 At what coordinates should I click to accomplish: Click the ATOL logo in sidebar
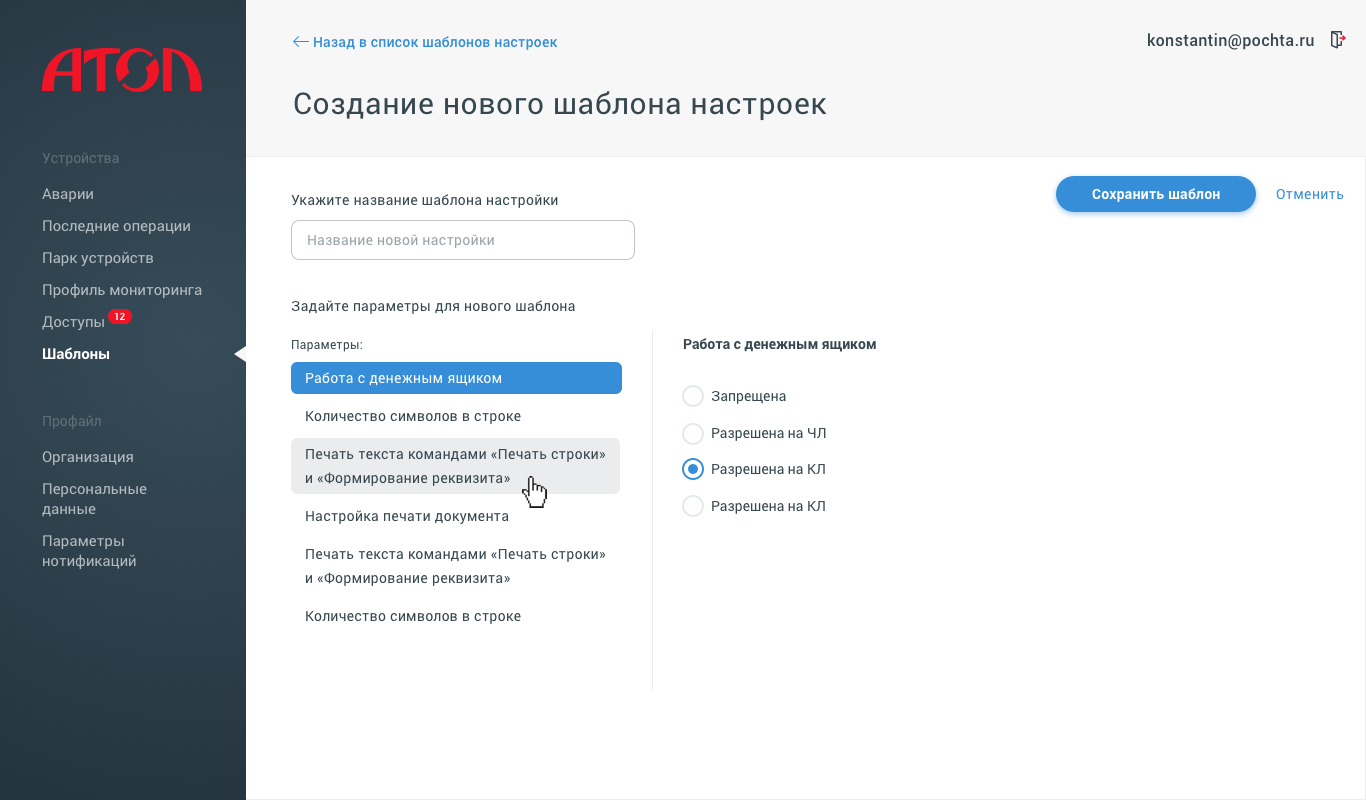coord(122,70)
